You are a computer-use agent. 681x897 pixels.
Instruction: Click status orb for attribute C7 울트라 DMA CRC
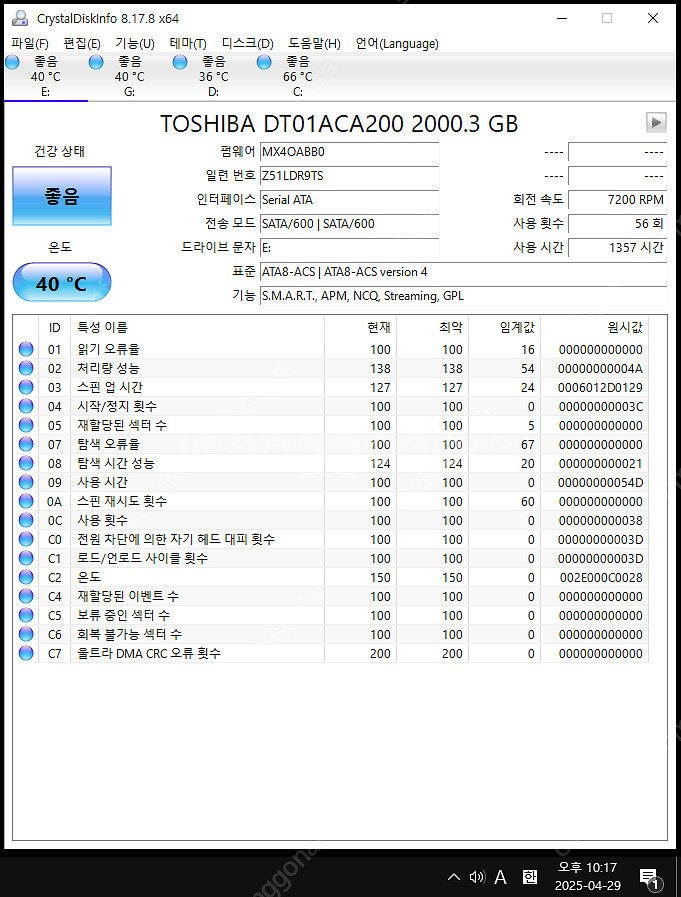pos(26,653)
